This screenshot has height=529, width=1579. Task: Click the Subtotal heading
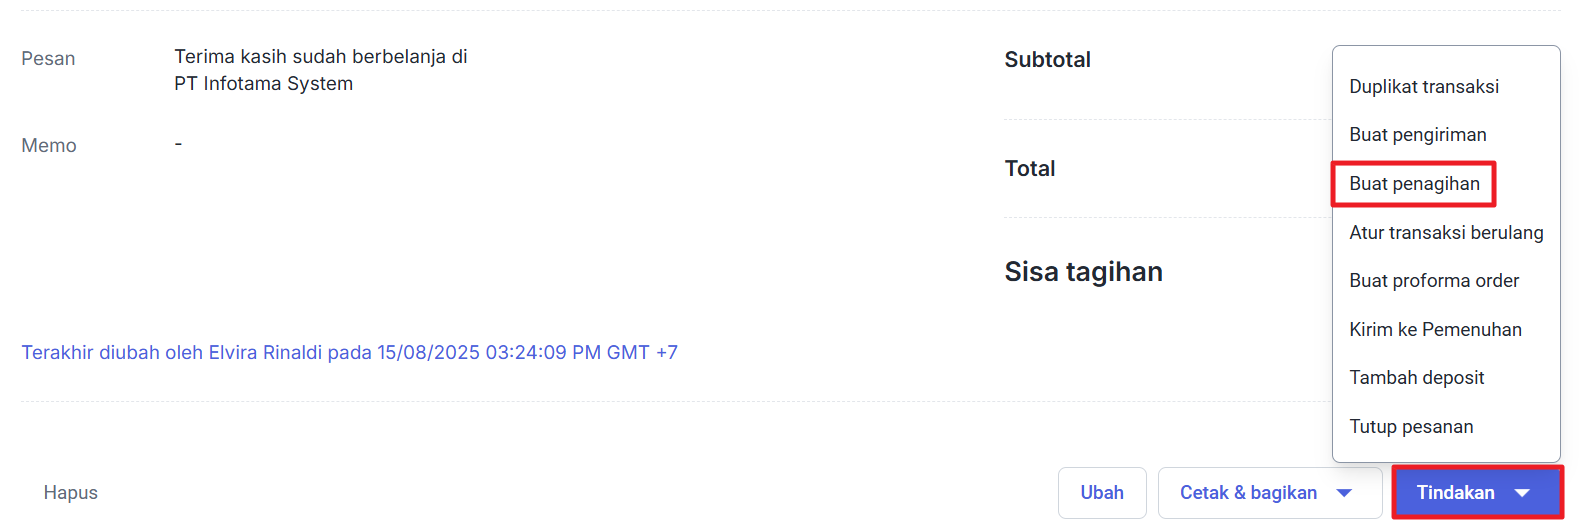[x=1047, y=60]
